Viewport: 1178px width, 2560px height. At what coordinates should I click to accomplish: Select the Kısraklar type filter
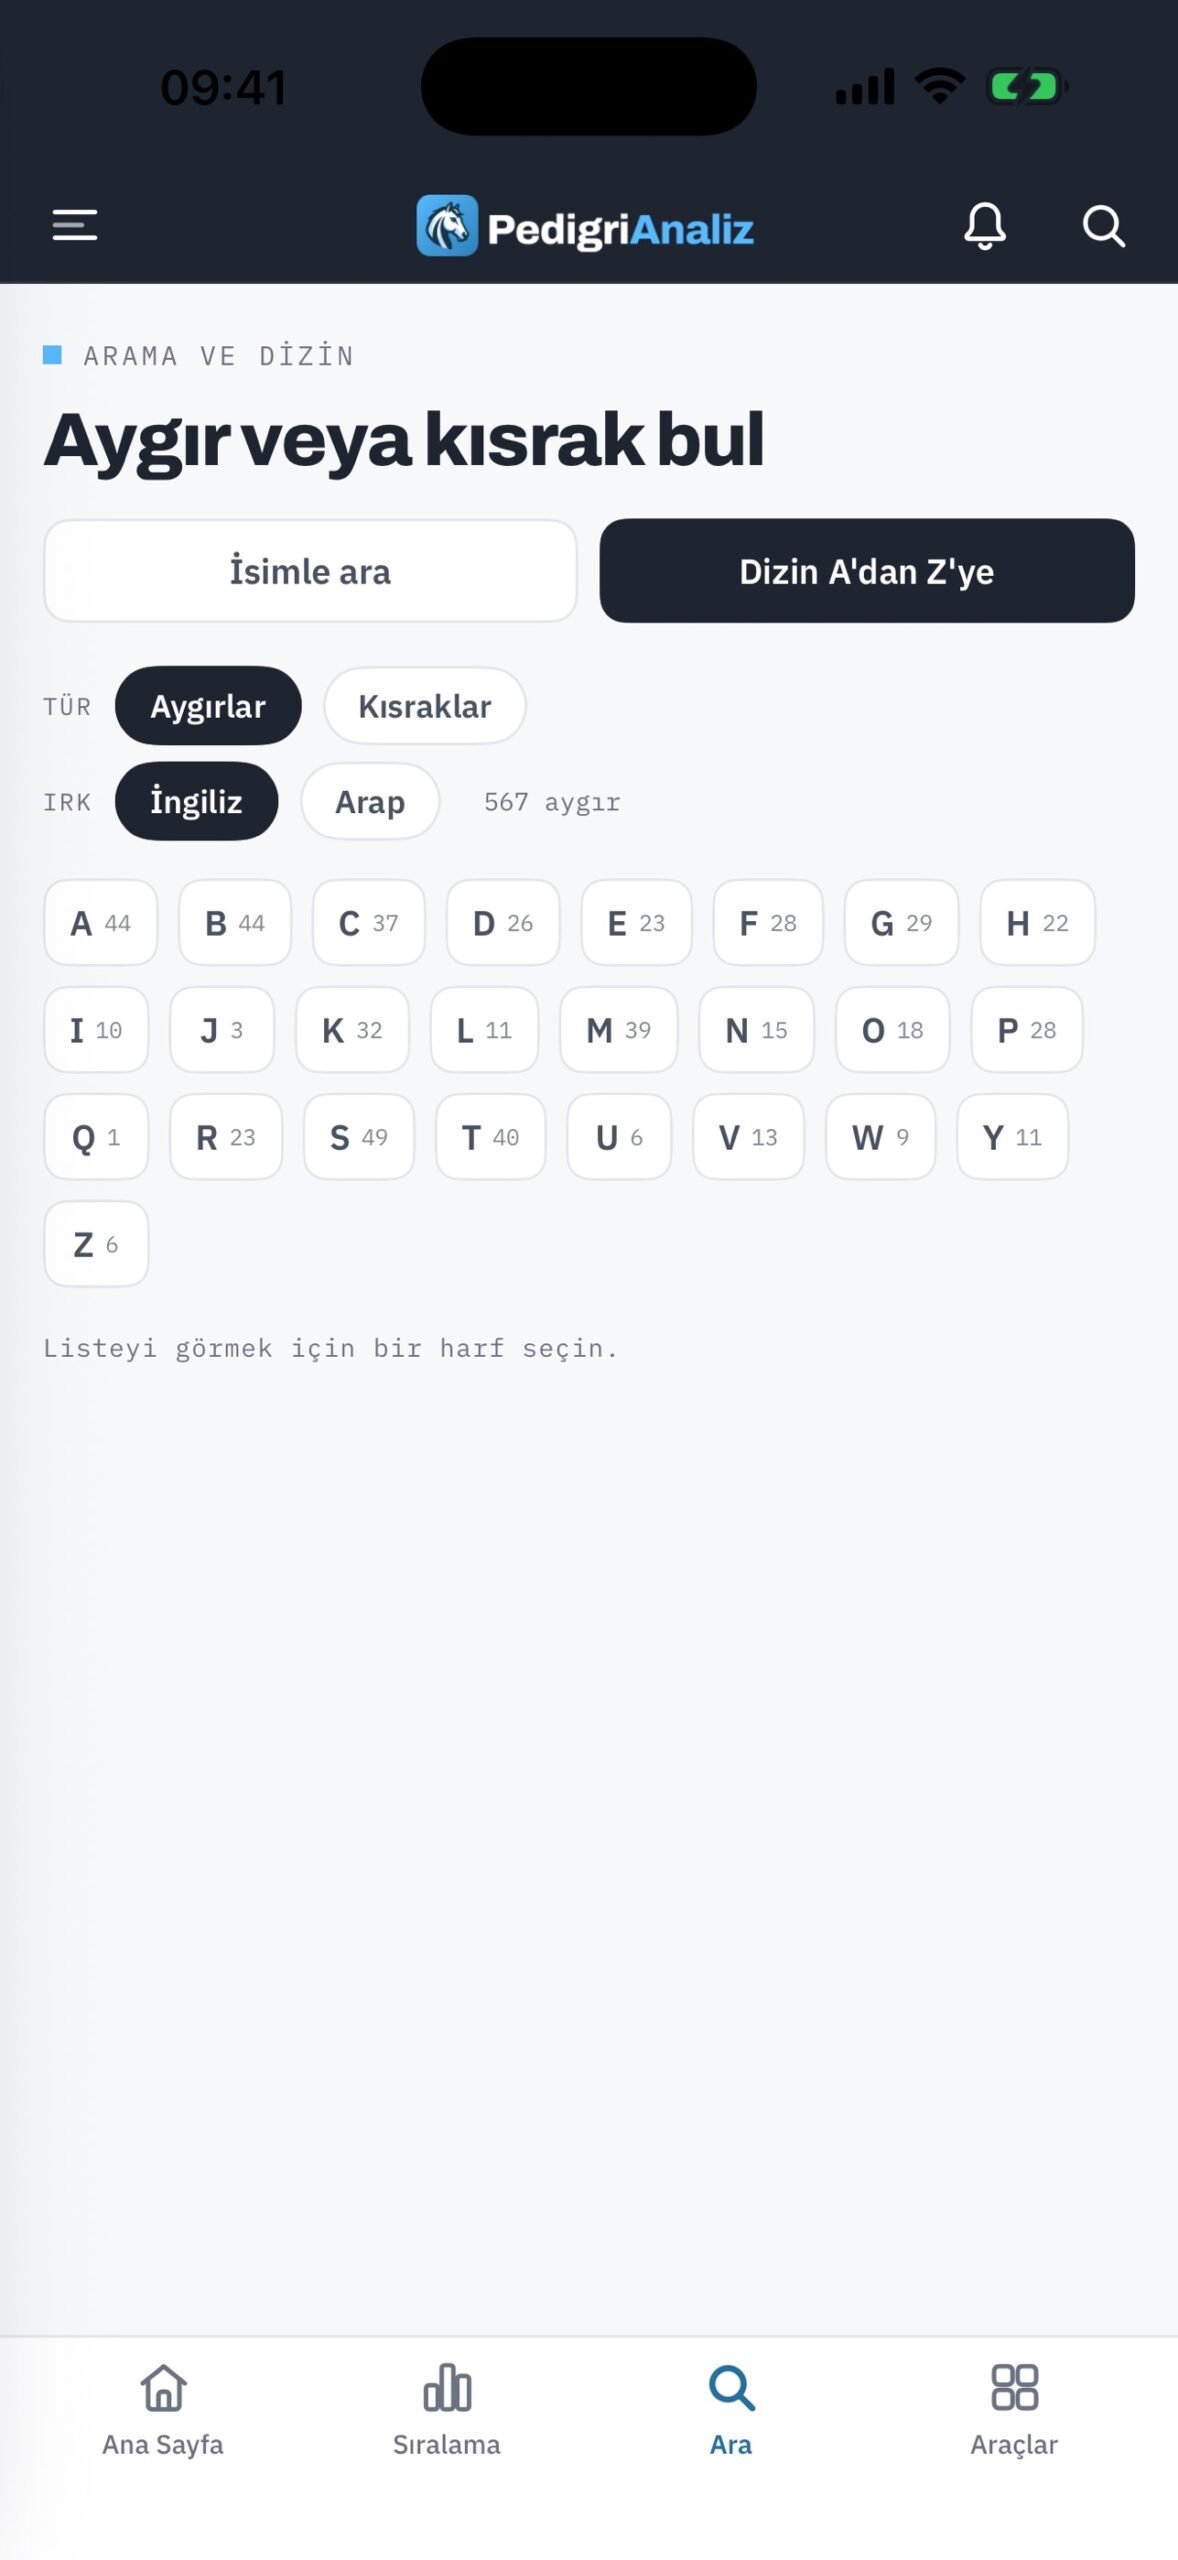[425, 706]
